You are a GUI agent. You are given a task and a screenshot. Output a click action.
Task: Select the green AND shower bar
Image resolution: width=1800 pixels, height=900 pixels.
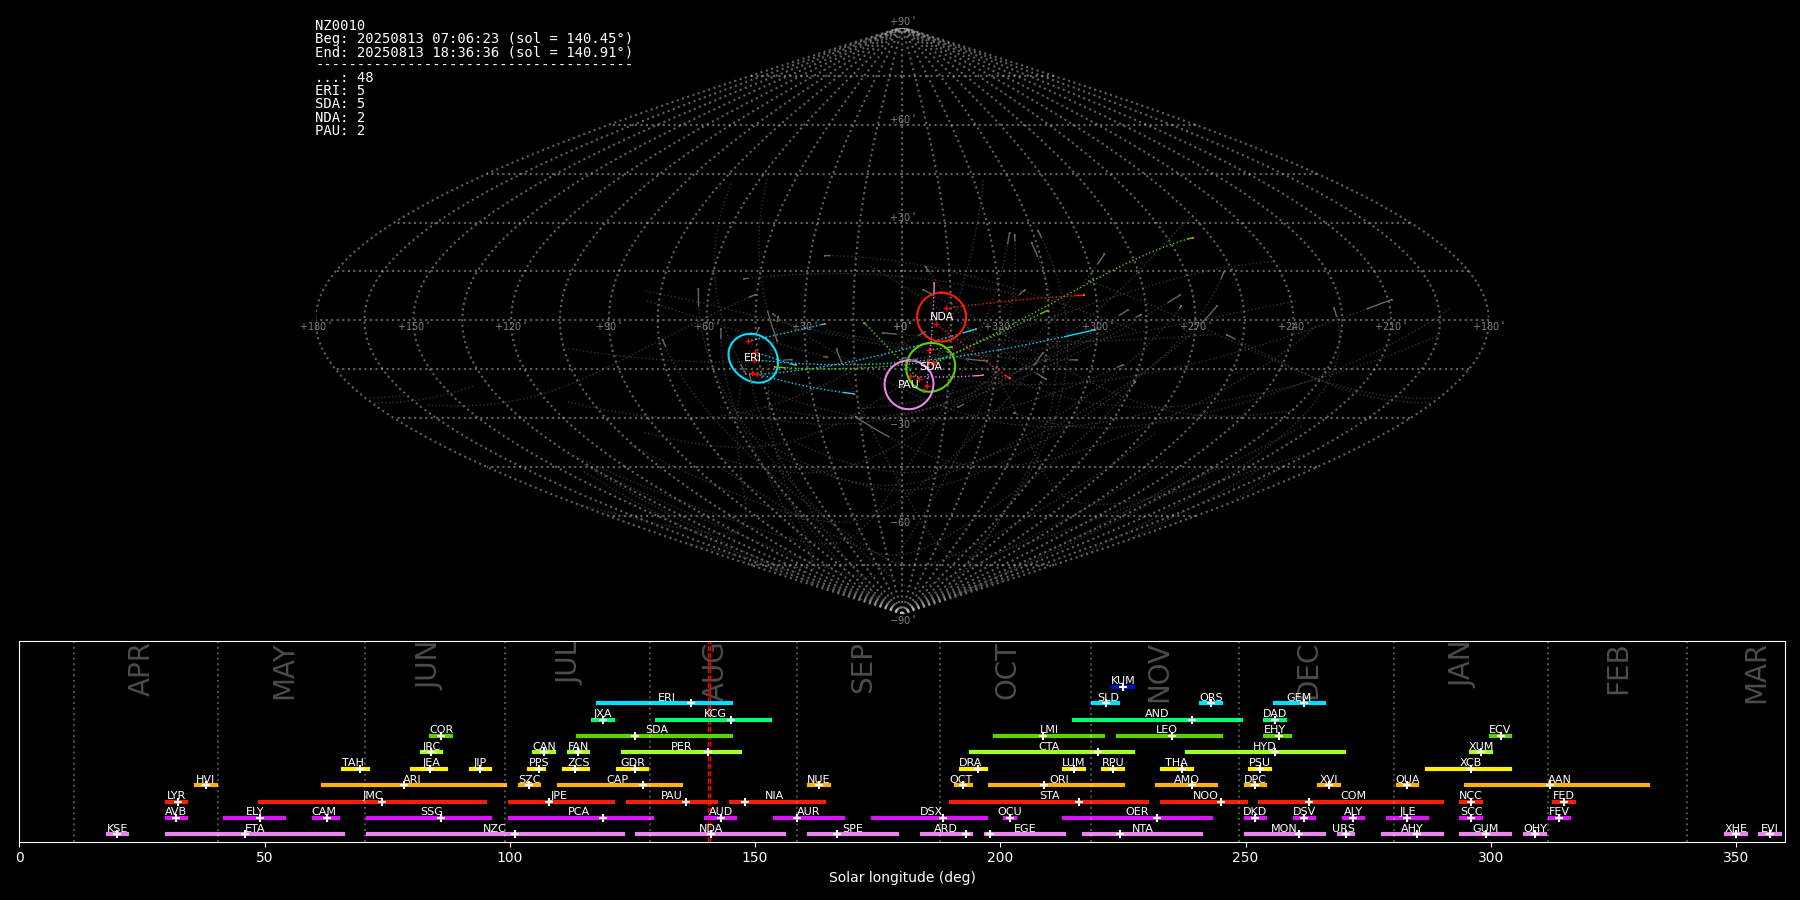coord(1157,720)
